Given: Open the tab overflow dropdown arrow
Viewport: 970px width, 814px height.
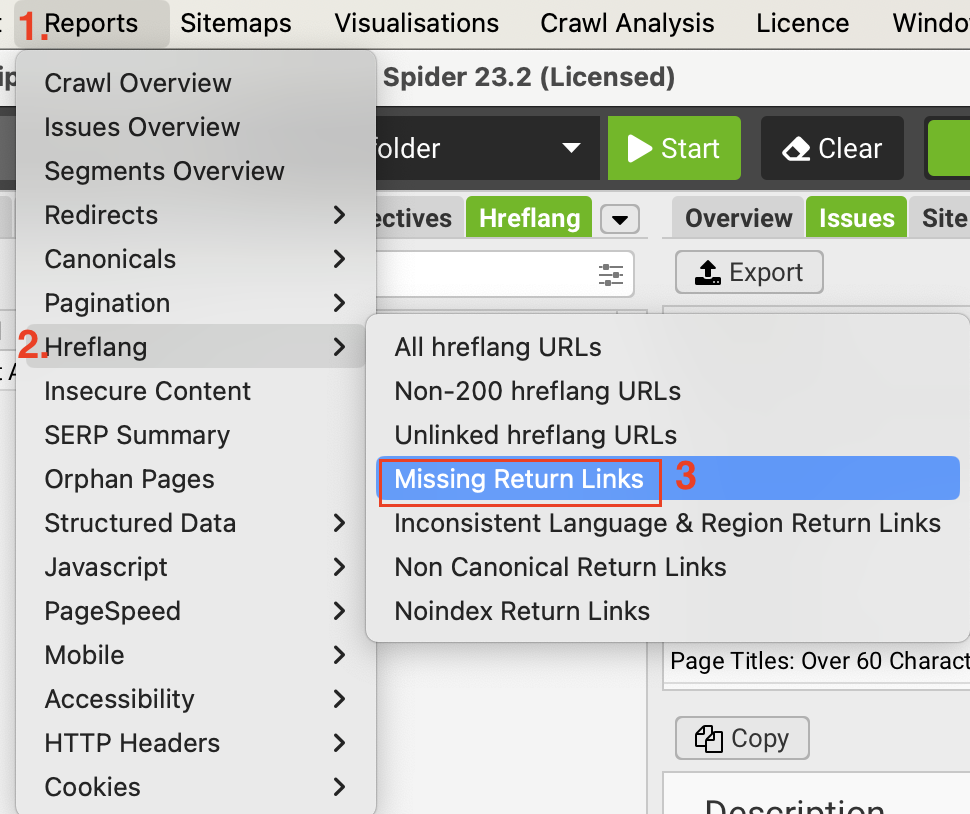Looking at the screenshot, I should (619, 219).
